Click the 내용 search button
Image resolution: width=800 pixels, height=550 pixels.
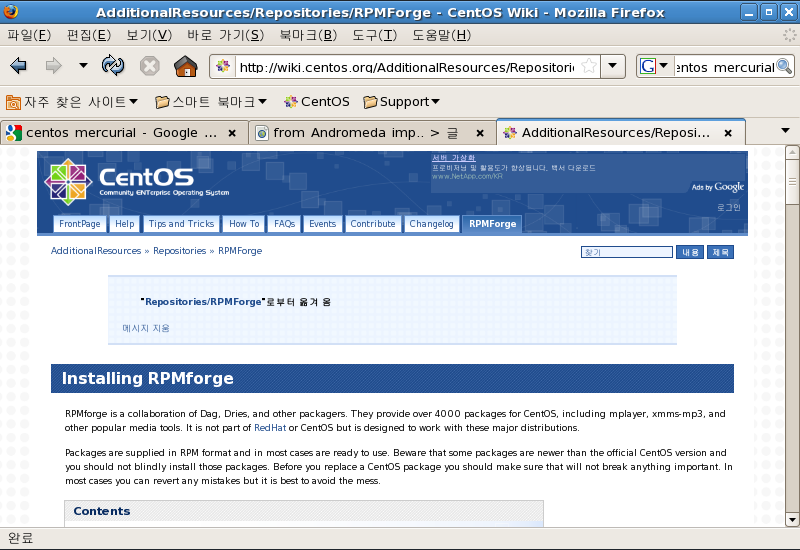pos(690,252)
